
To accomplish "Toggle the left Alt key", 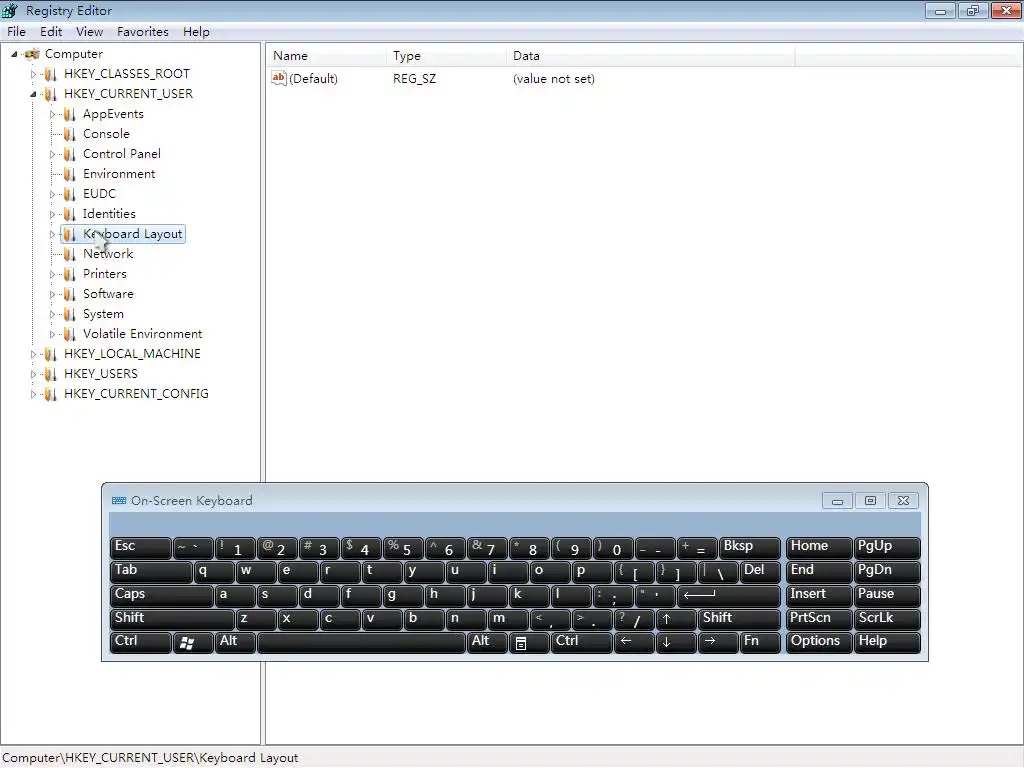I will (235, 643).
